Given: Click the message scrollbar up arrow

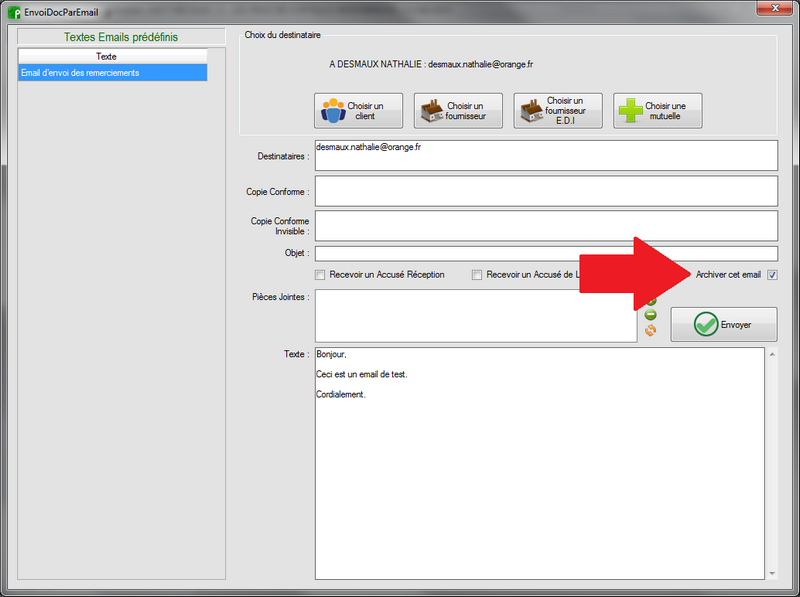Looking at the screenshot, I should (x=772, y=354).
